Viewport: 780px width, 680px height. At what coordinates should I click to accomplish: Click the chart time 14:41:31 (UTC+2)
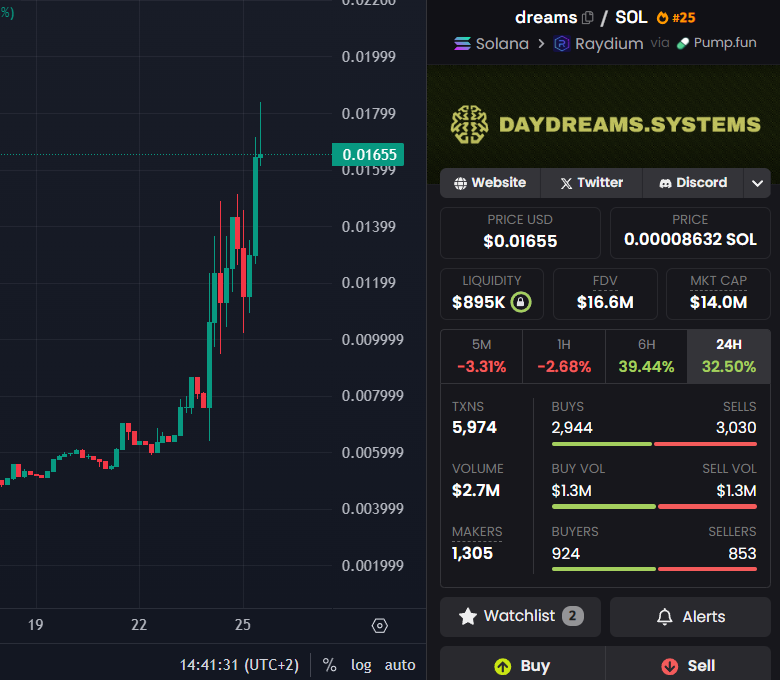pyautogui.click(x=239, y=665)
